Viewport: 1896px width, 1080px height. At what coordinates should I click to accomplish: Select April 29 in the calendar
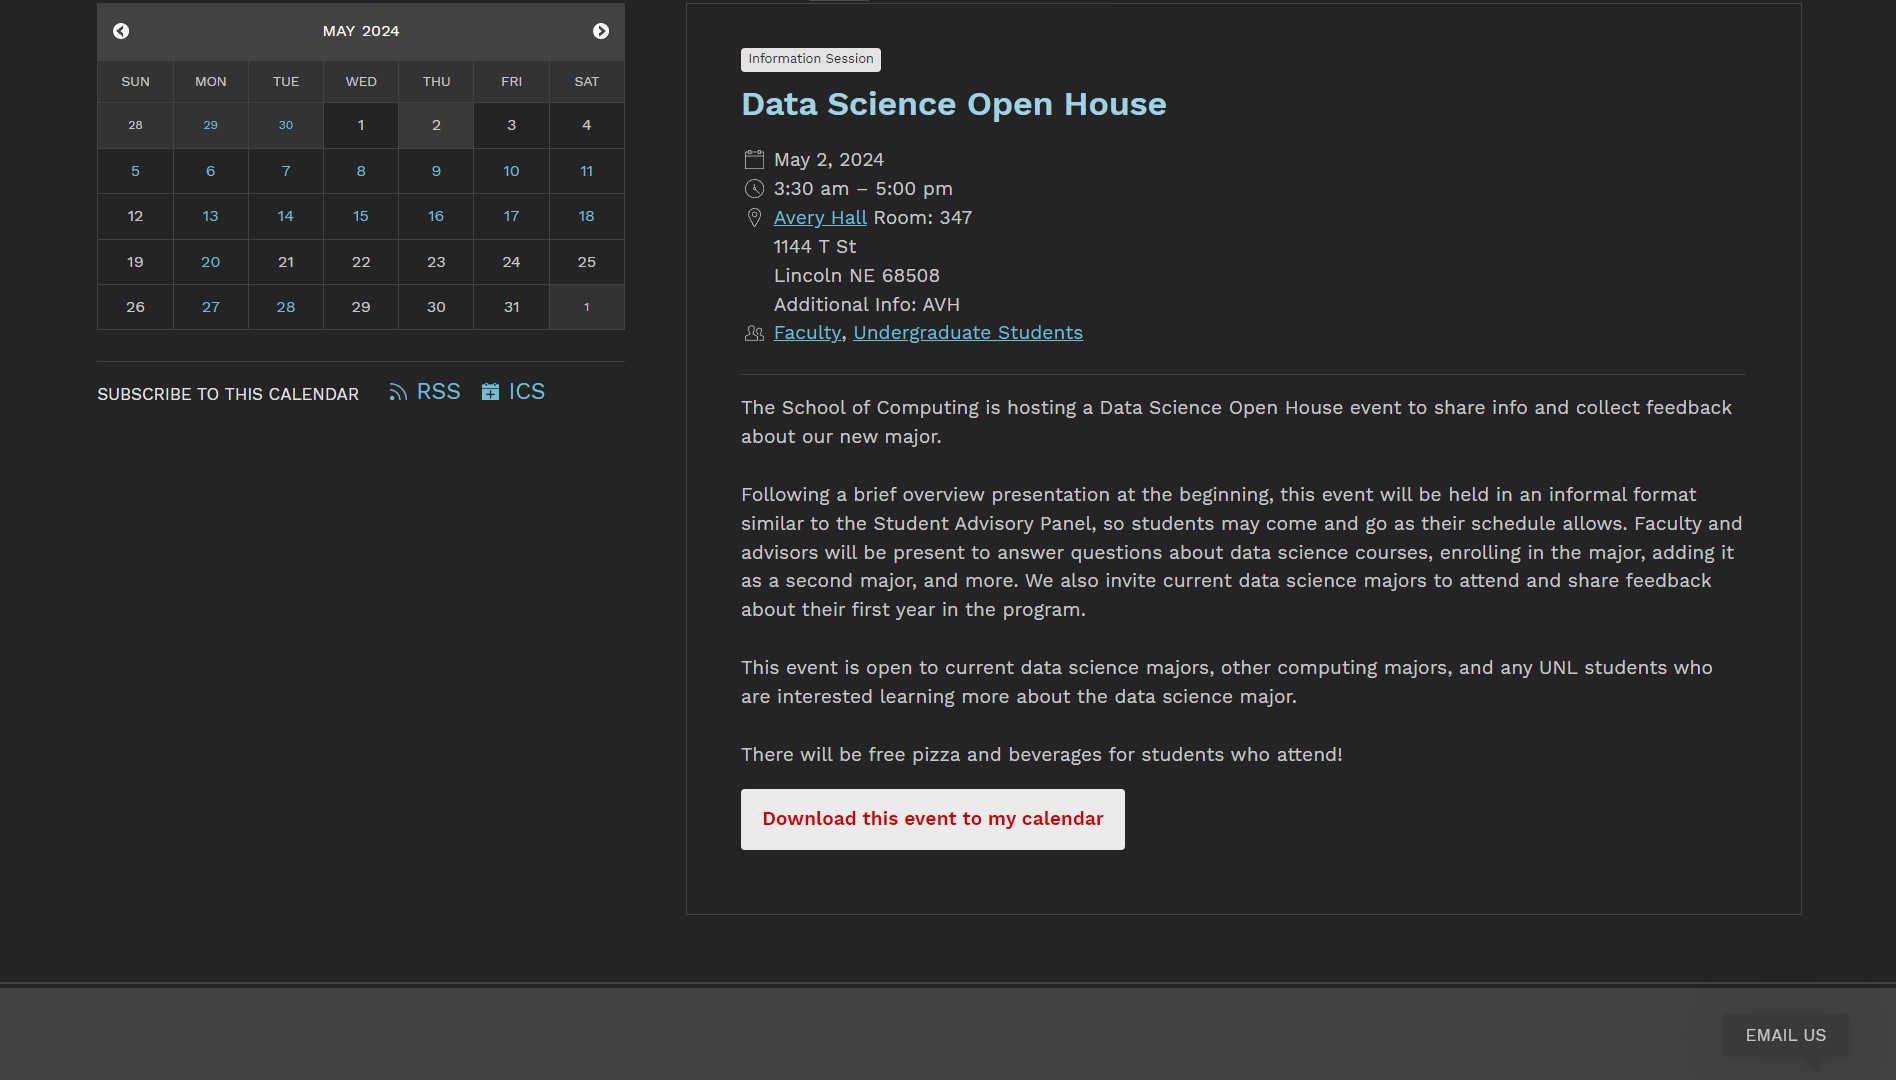[x=210, y=125]
